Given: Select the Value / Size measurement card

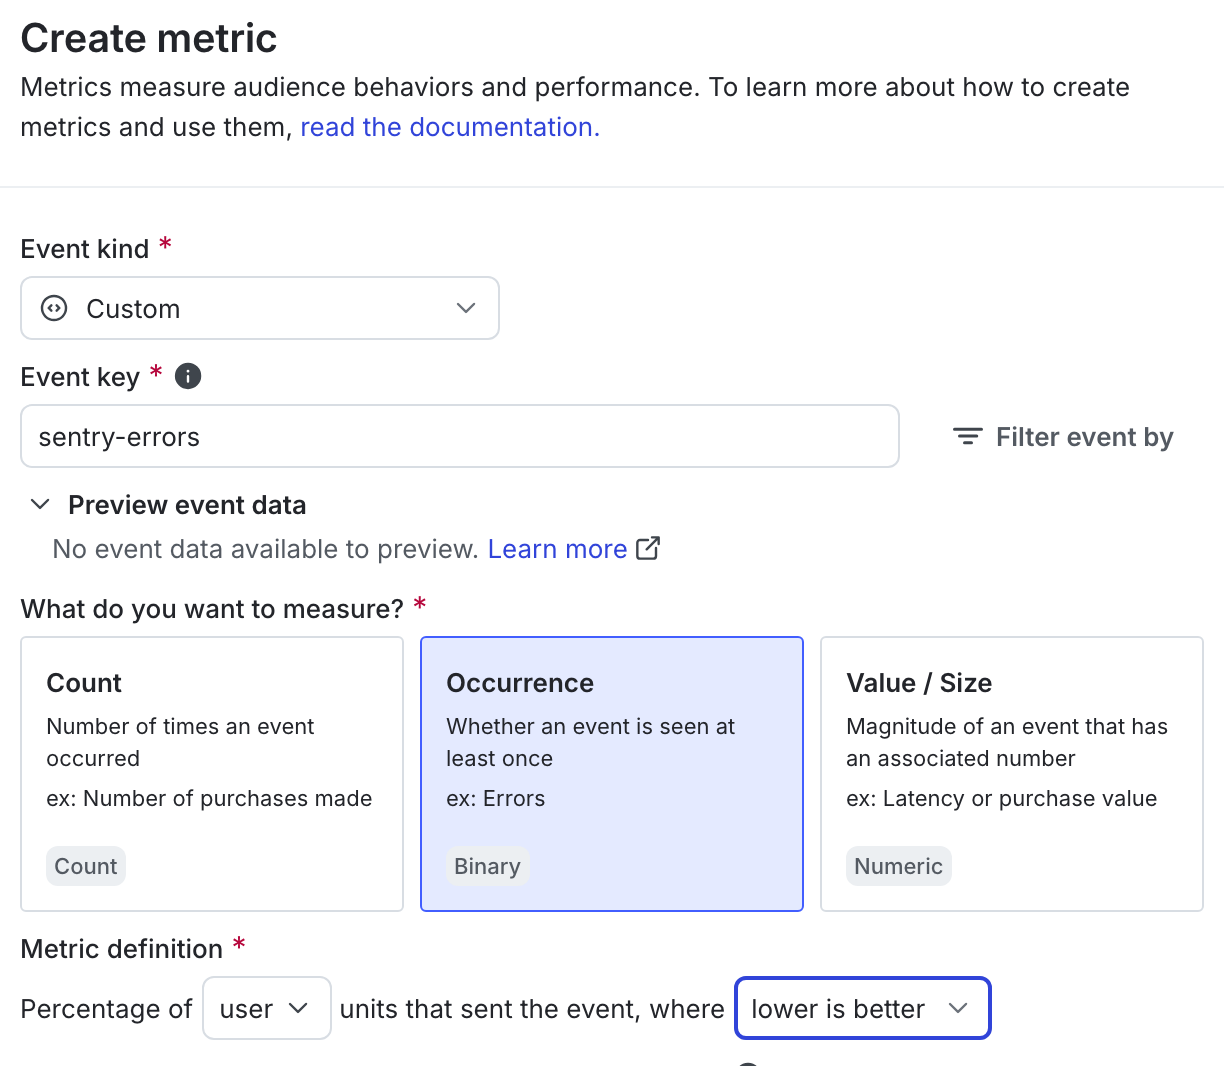Looking at the screenshot, I should coord(1011,773).
